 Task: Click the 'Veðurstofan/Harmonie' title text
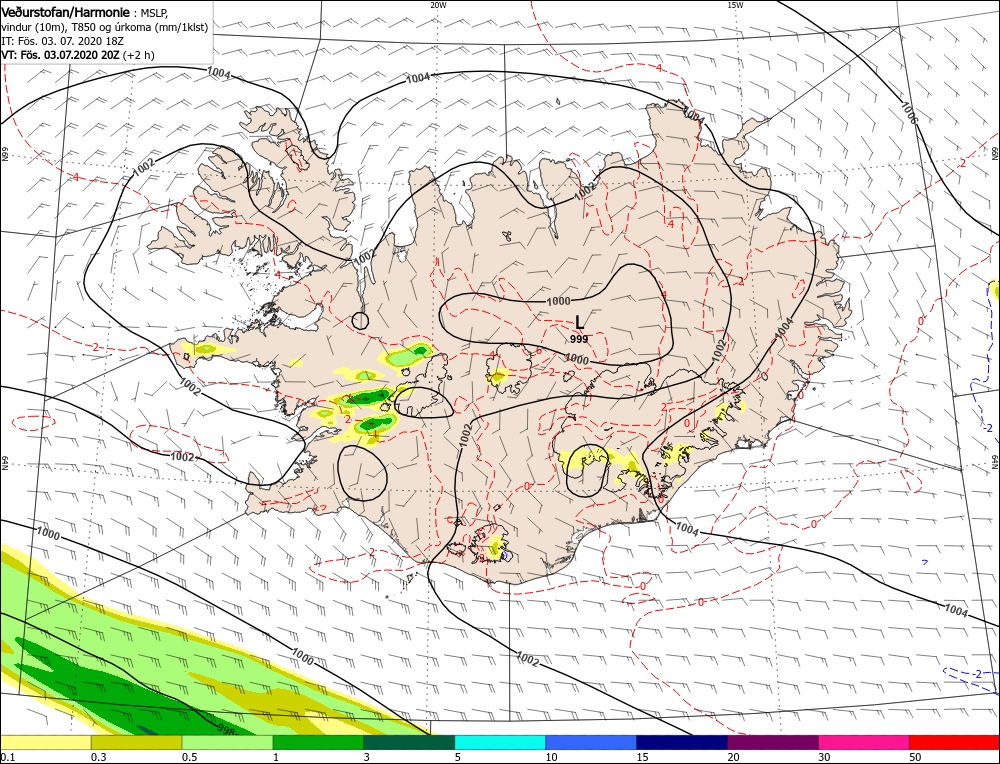(66, 13)
